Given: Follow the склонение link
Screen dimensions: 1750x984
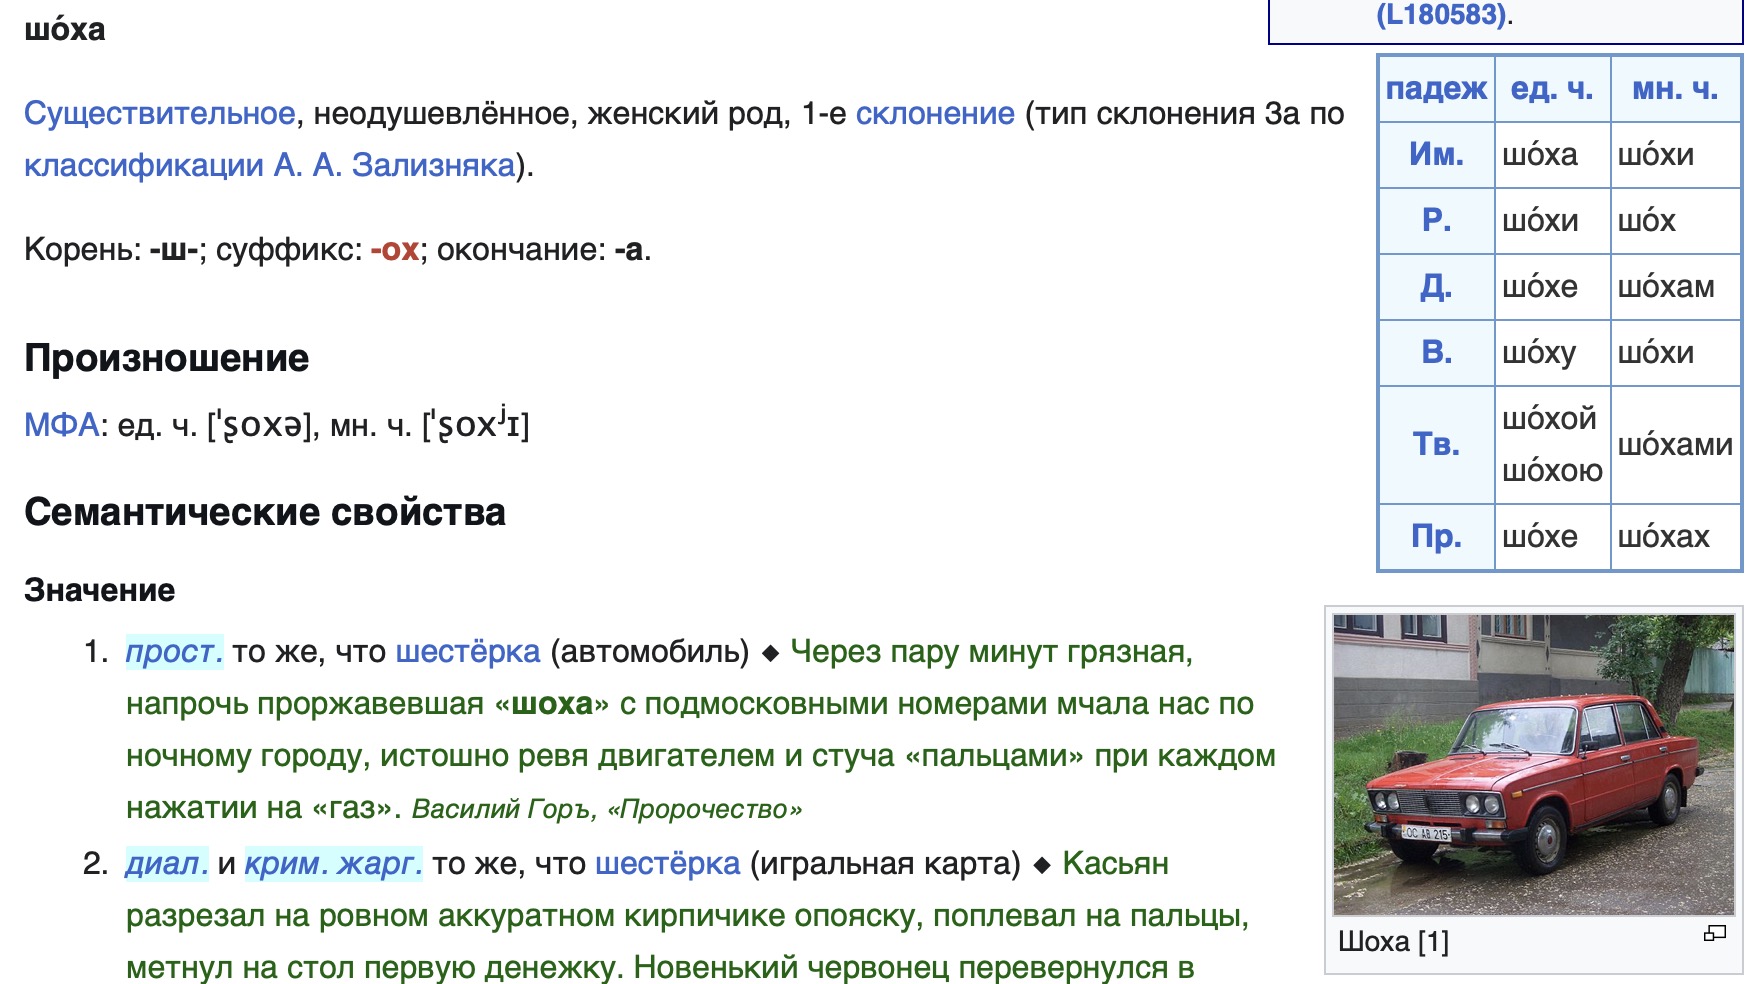Looking at the screenshot, I should [934, 114].
